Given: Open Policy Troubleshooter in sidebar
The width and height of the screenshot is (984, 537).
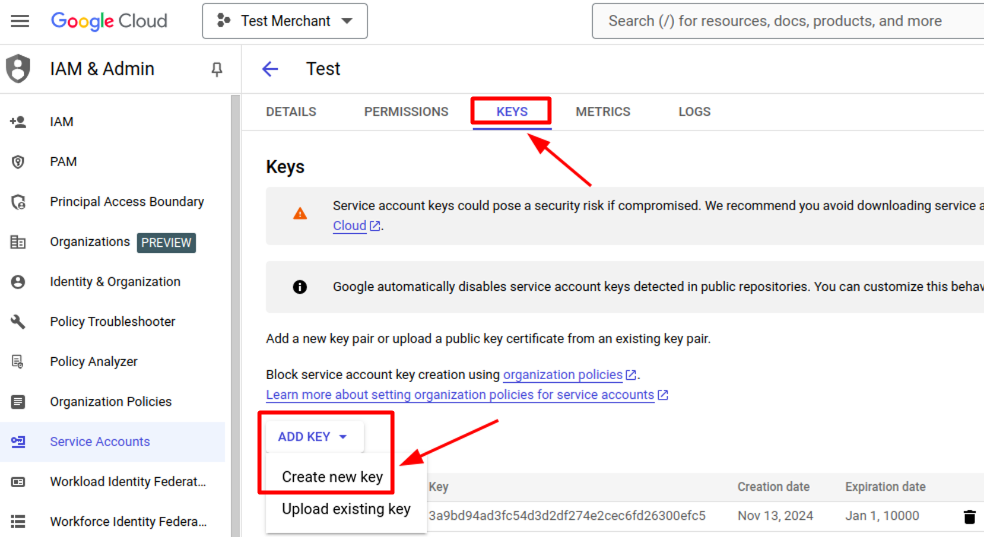Looking at the screenshot, I should [x=112, y=322].
